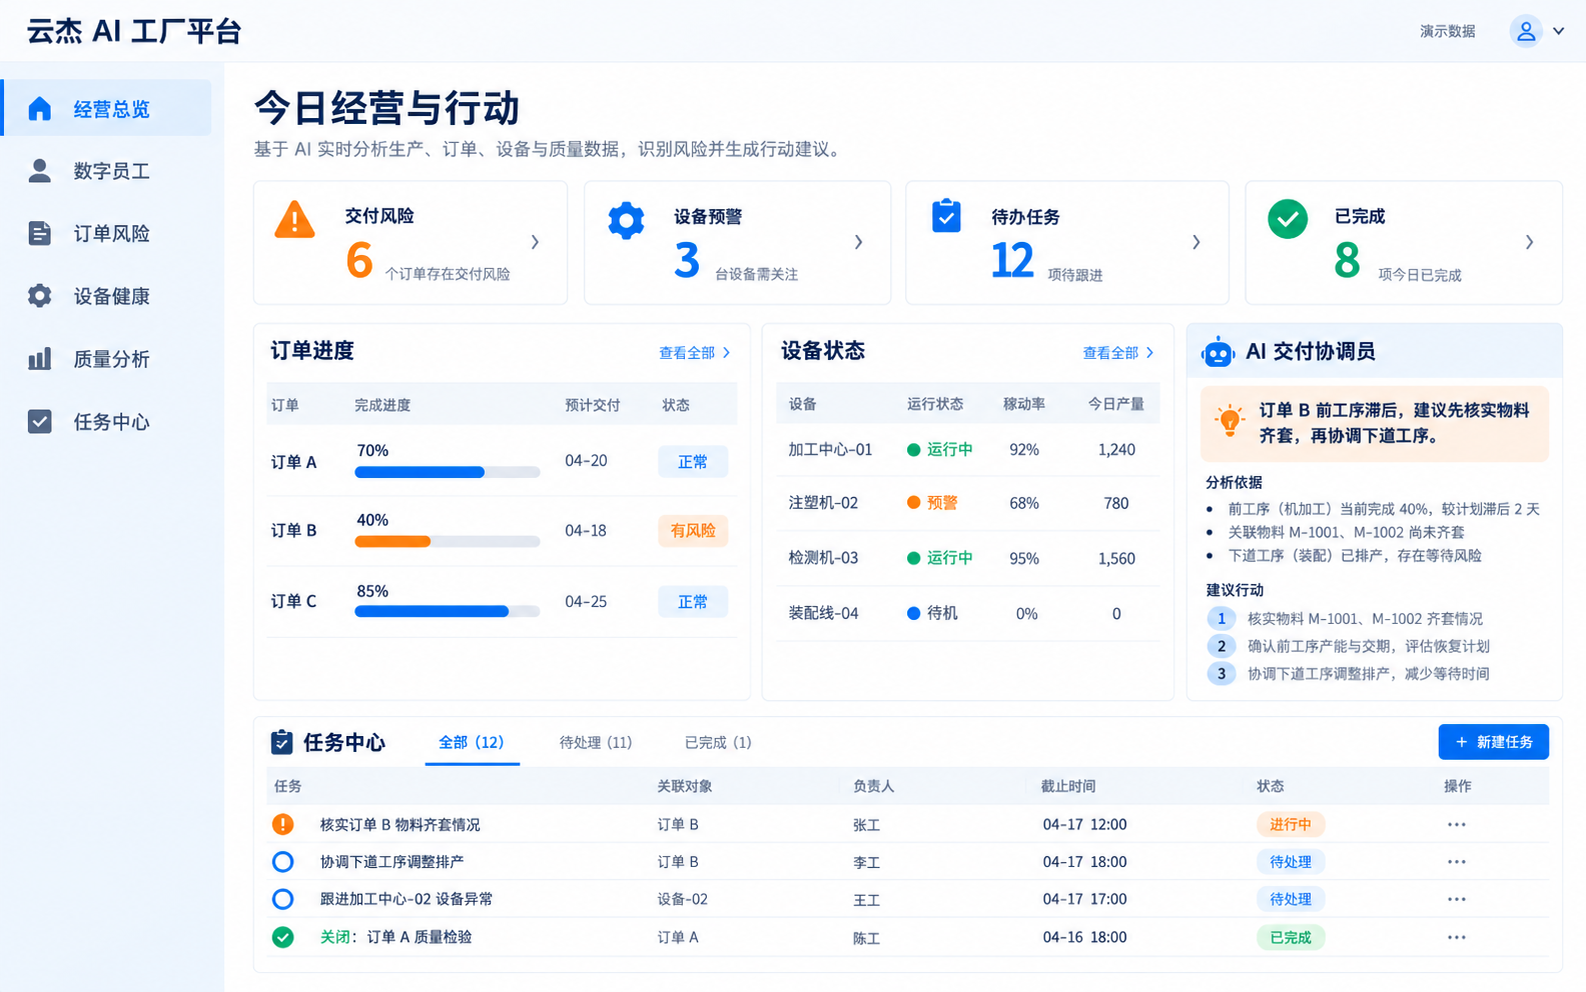
Task: Toggle circle for 跟进加工中心-02 设备异常 task
Action: 283,899
